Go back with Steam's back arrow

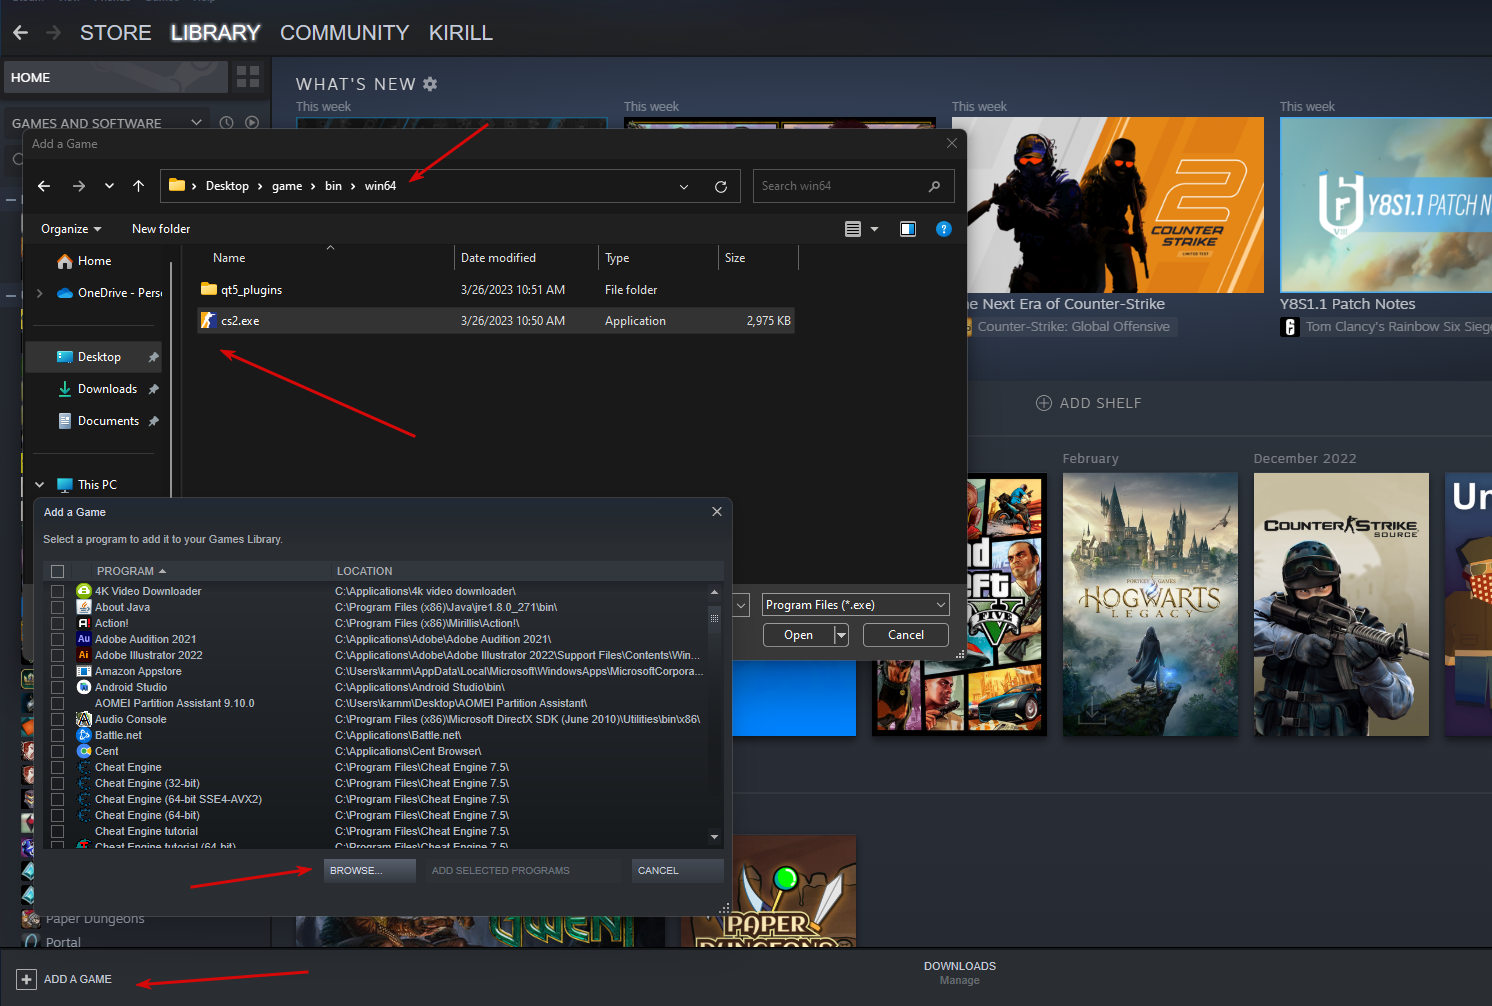point(20,33)
